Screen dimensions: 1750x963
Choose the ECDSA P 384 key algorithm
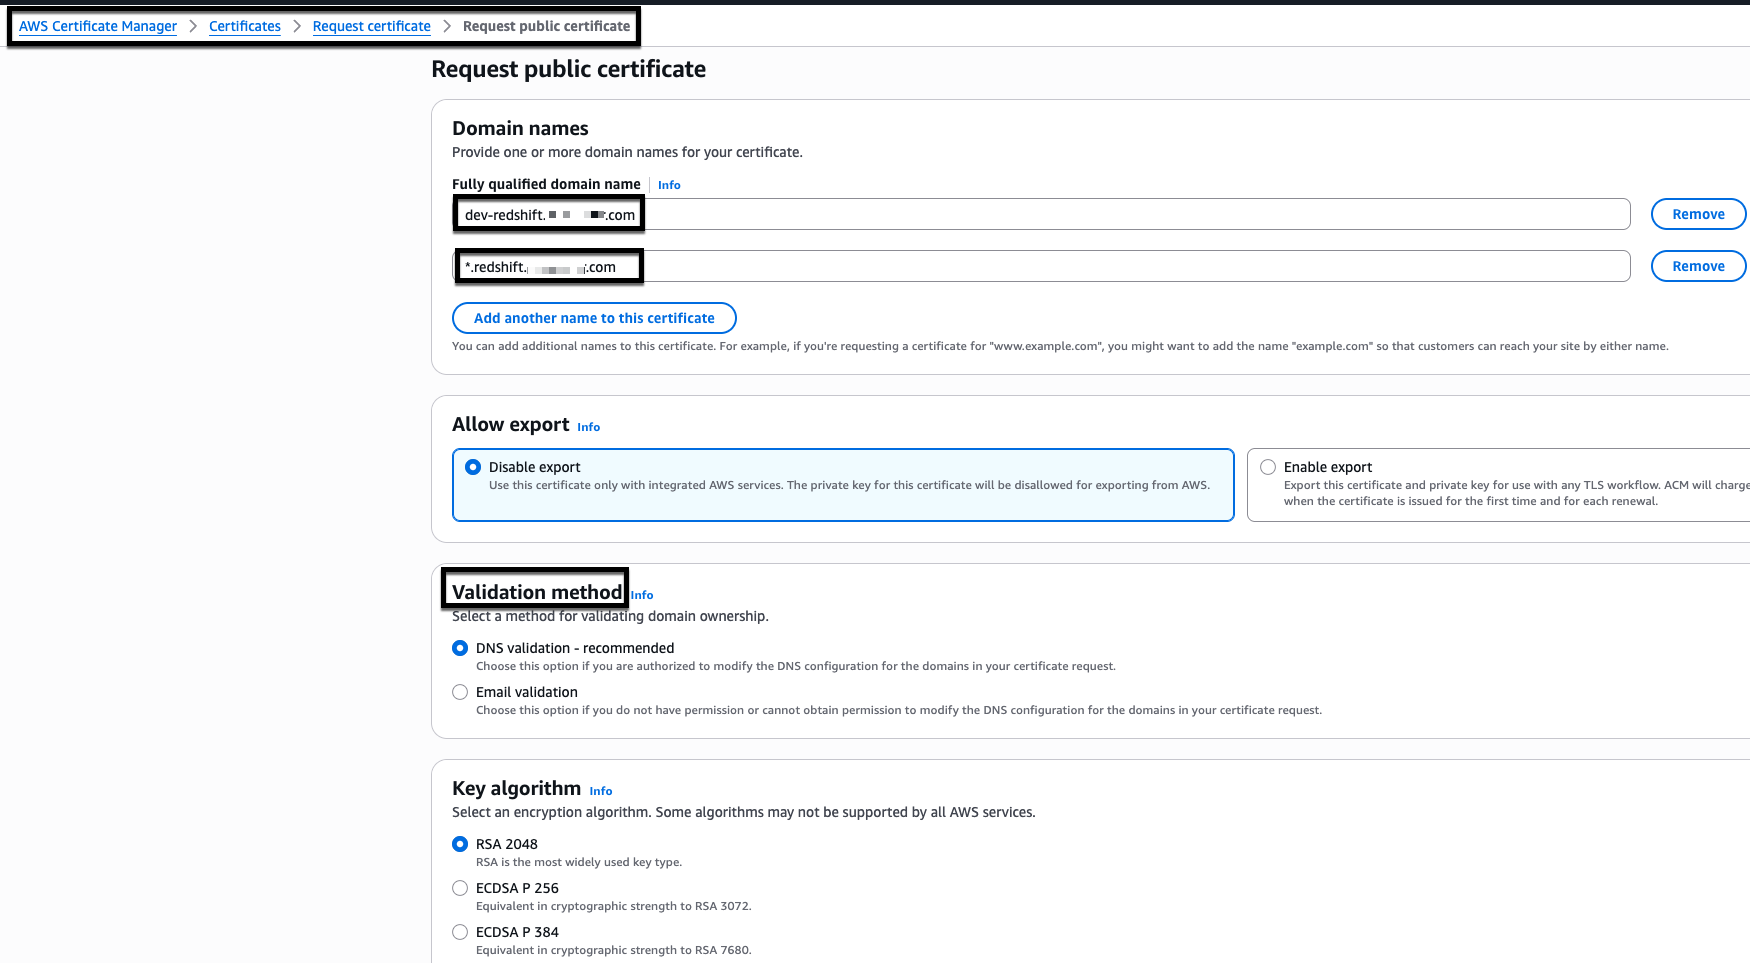pyautogui.click(x=459, y=932)
